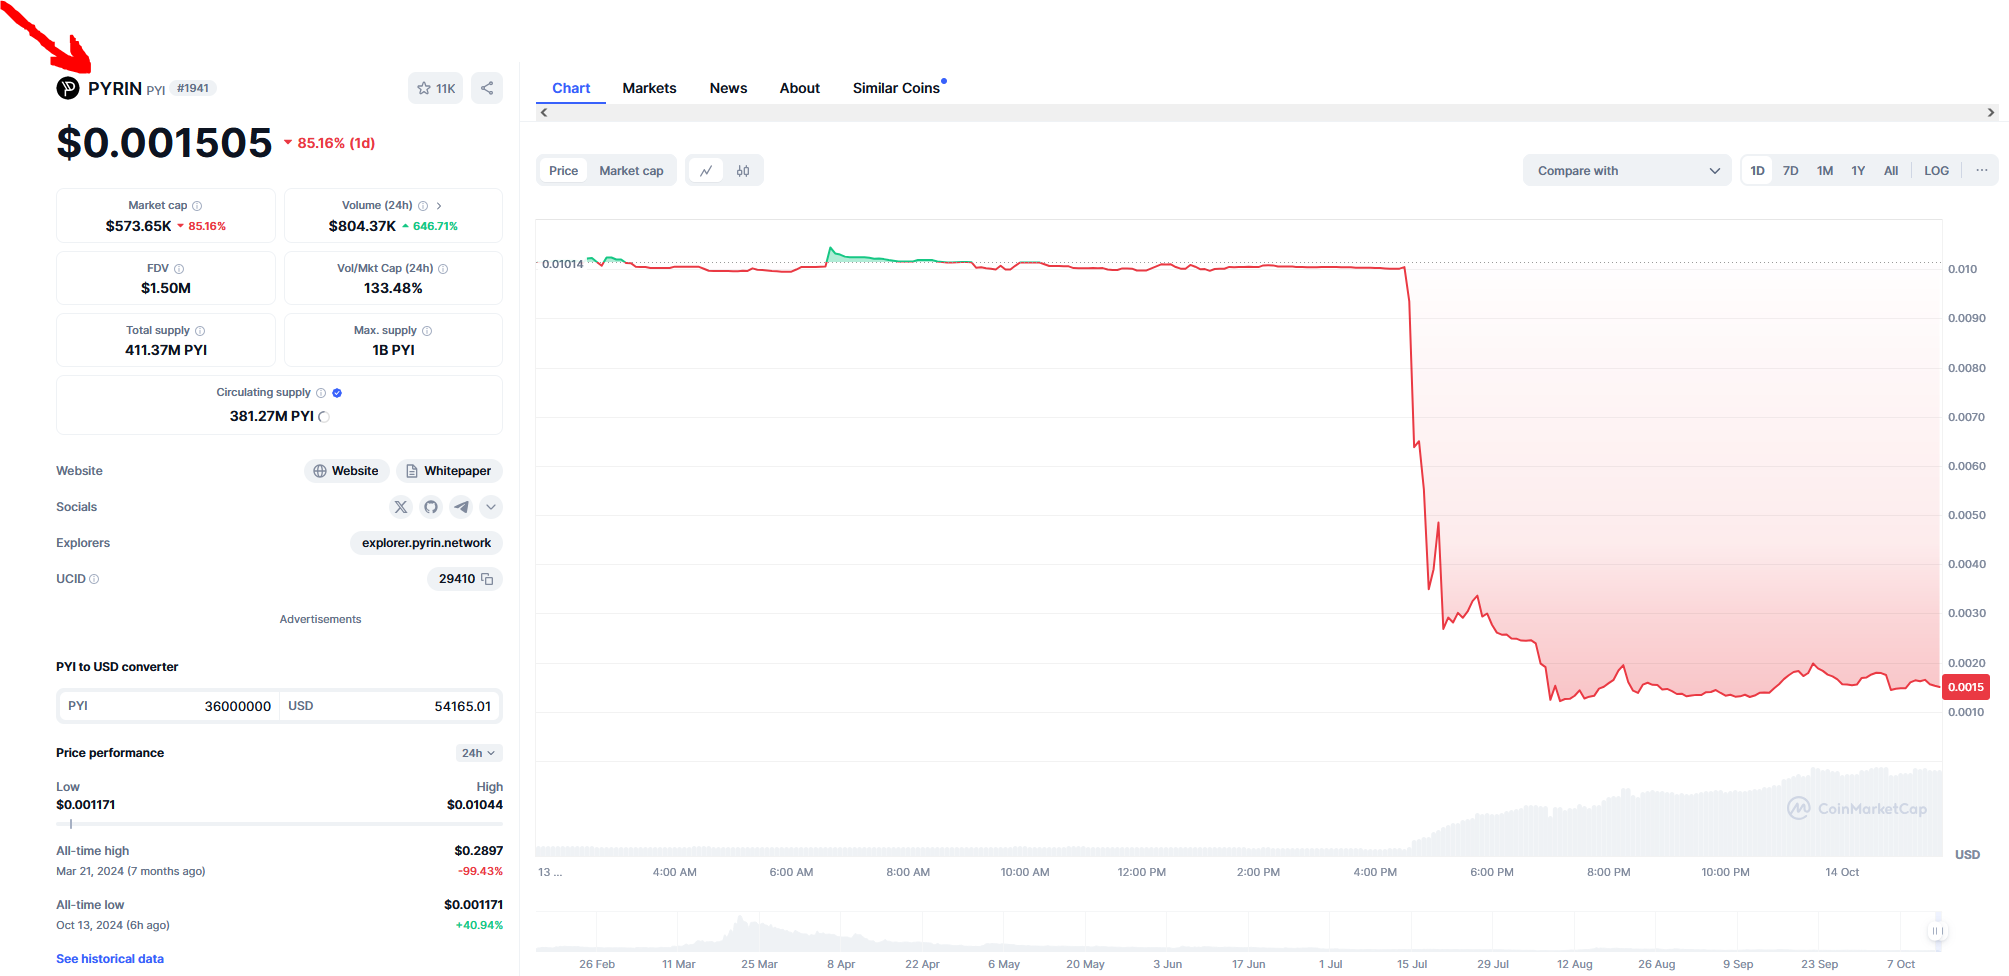This screenshot has height=976, width=2009.
Task: Click See historical data link
Action: click(110, 959)
